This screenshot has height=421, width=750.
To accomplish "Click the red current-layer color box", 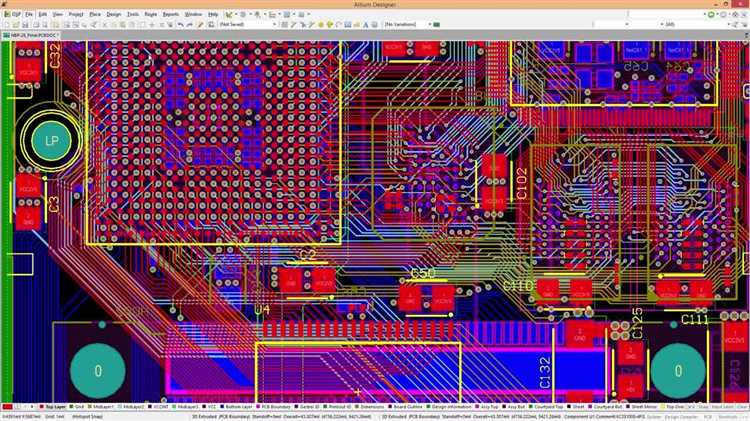I will [7, 407].
